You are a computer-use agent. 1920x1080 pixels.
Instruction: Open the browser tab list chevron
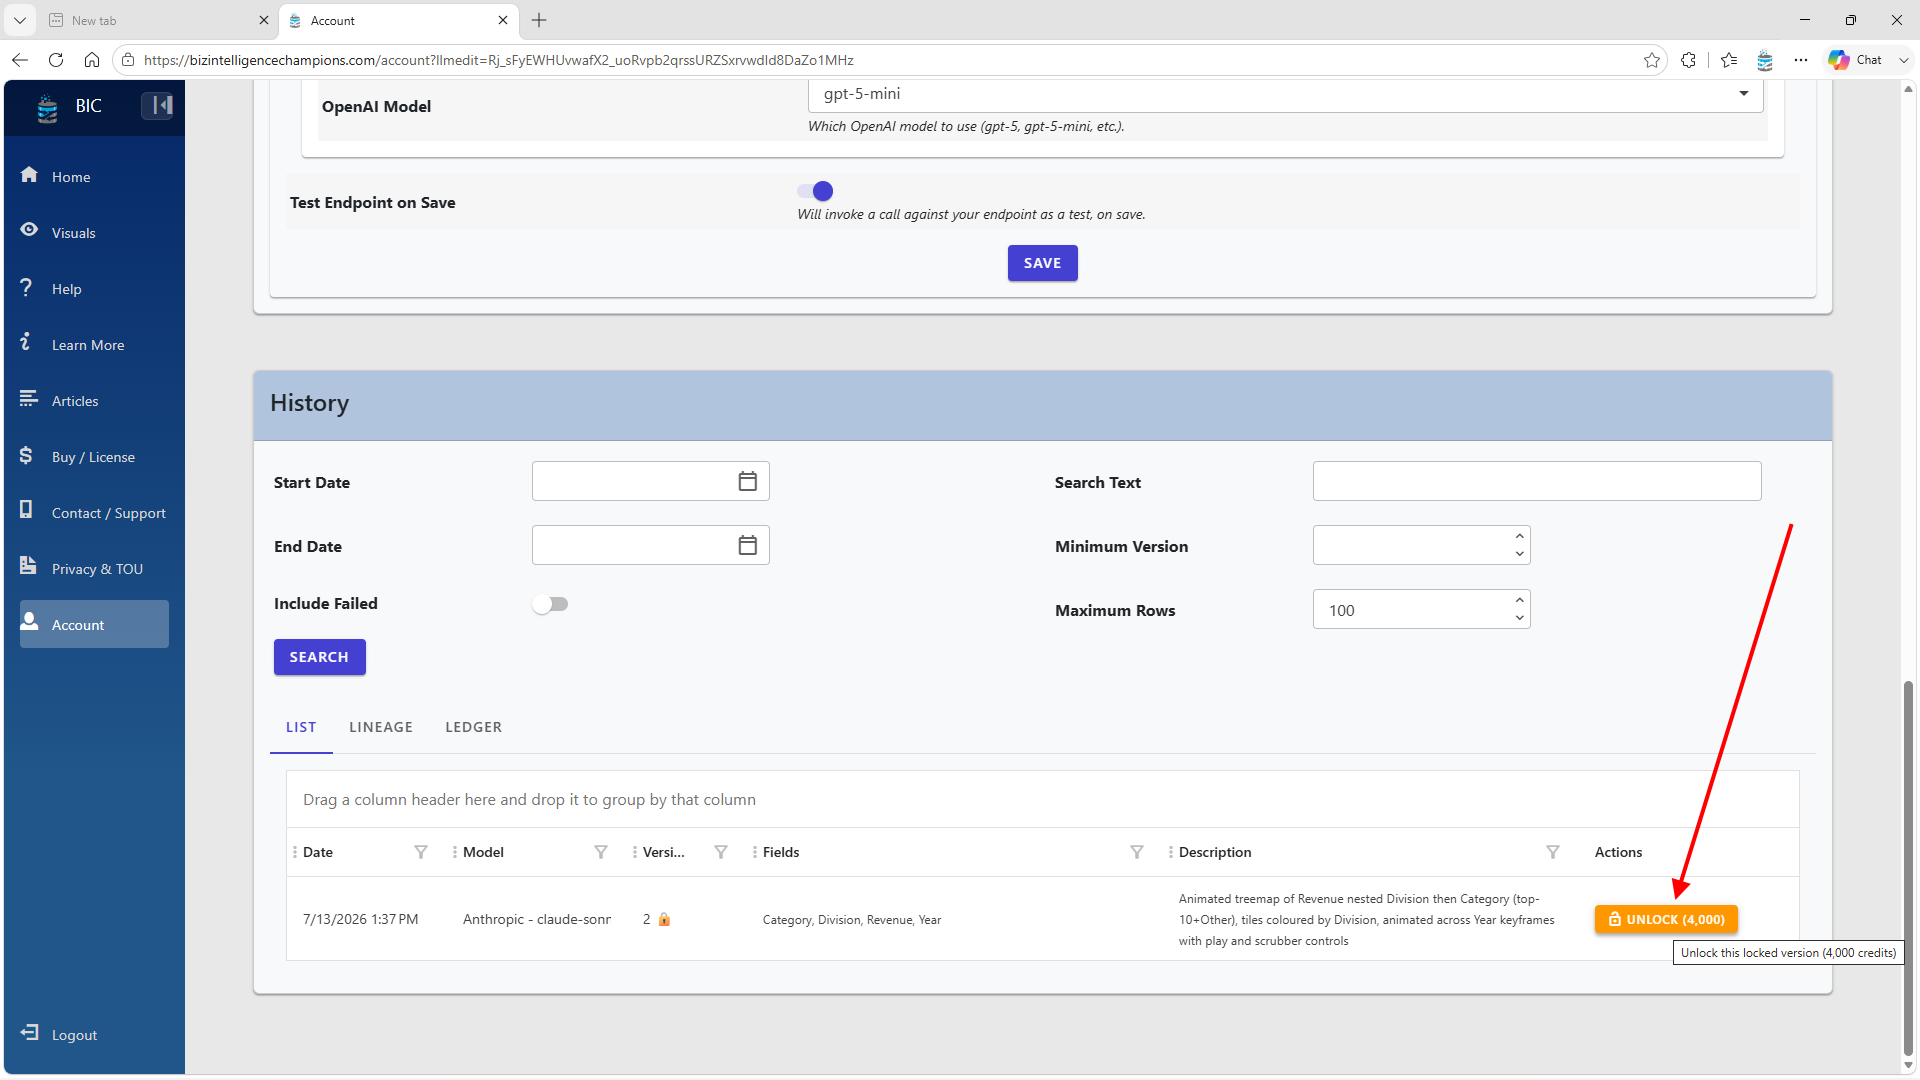19,20
